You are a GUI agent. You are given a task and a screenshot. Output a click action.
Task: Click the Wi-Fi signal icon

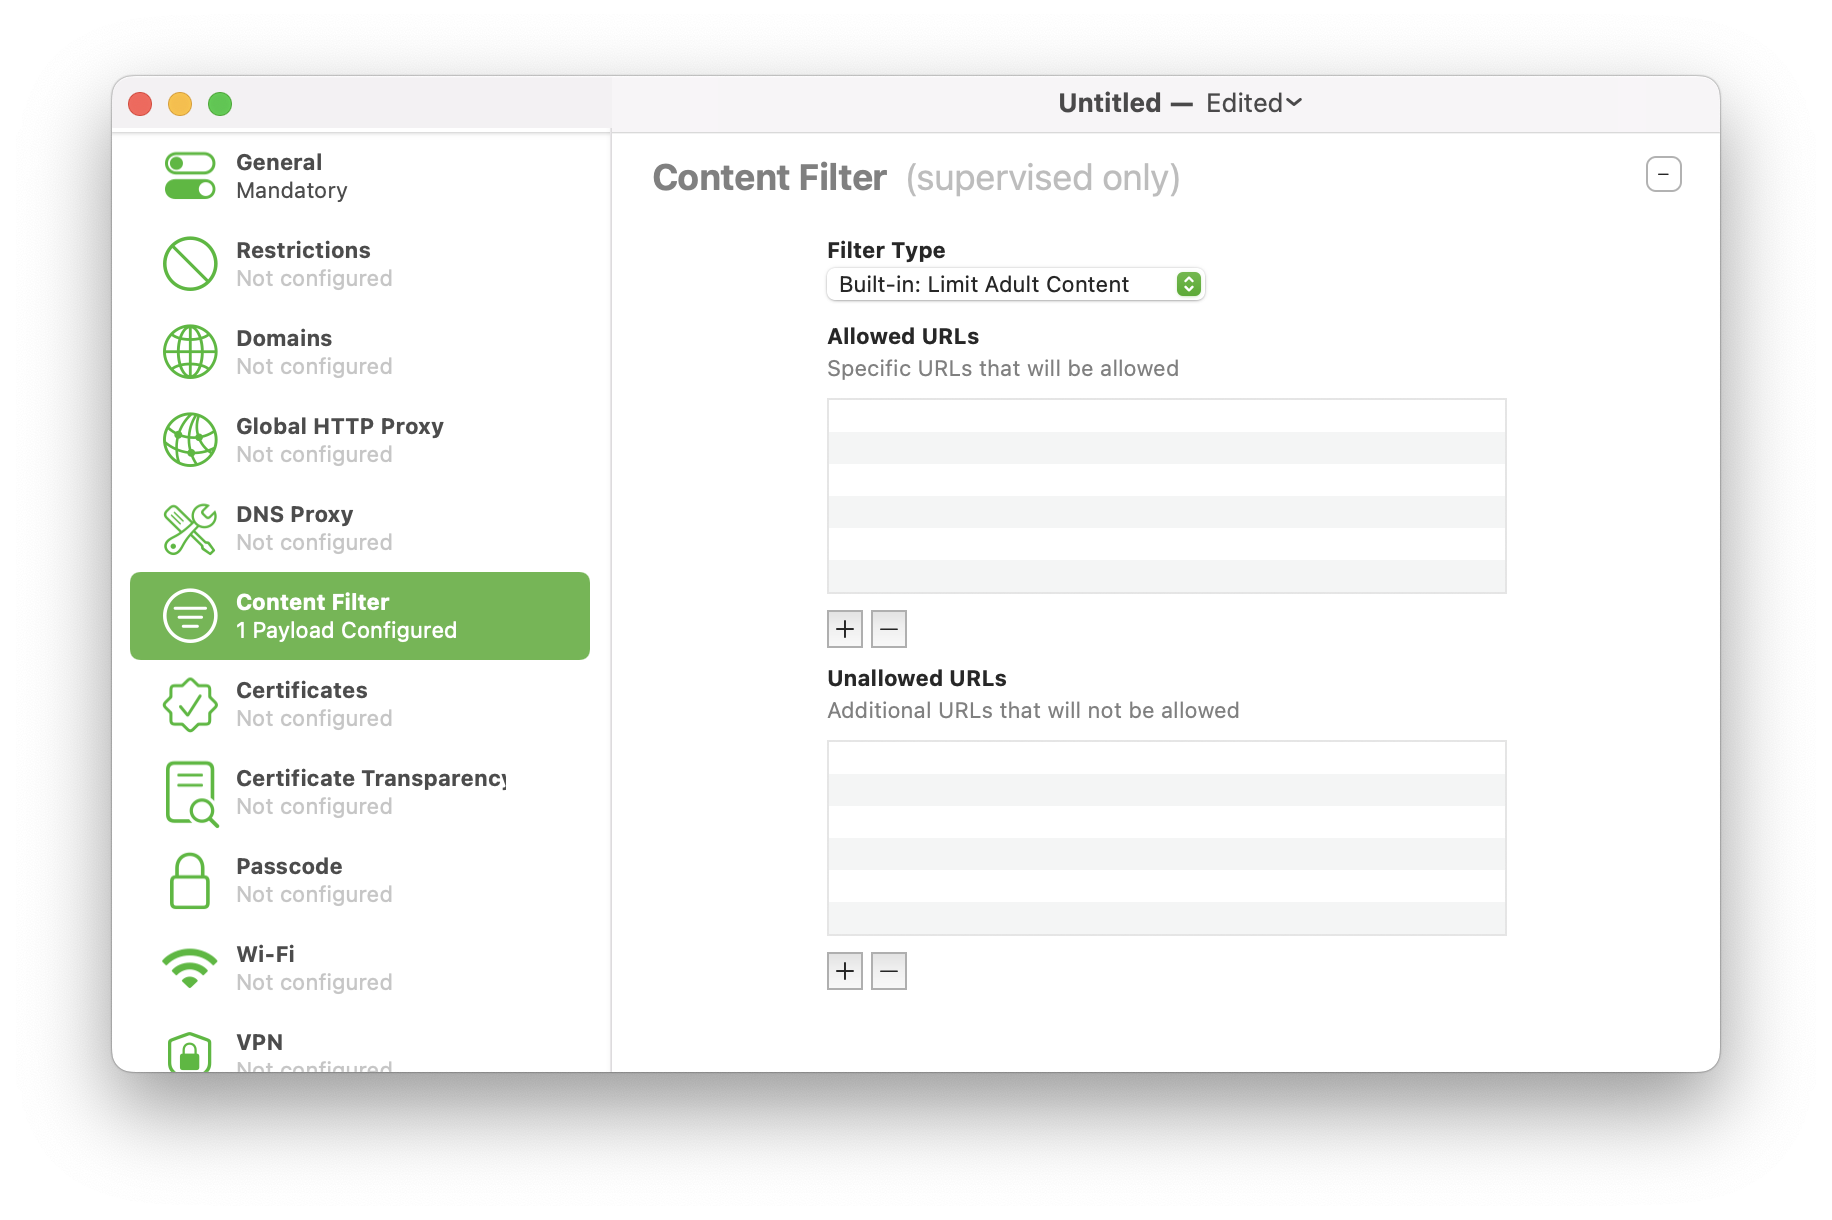(x=190, y=967)
